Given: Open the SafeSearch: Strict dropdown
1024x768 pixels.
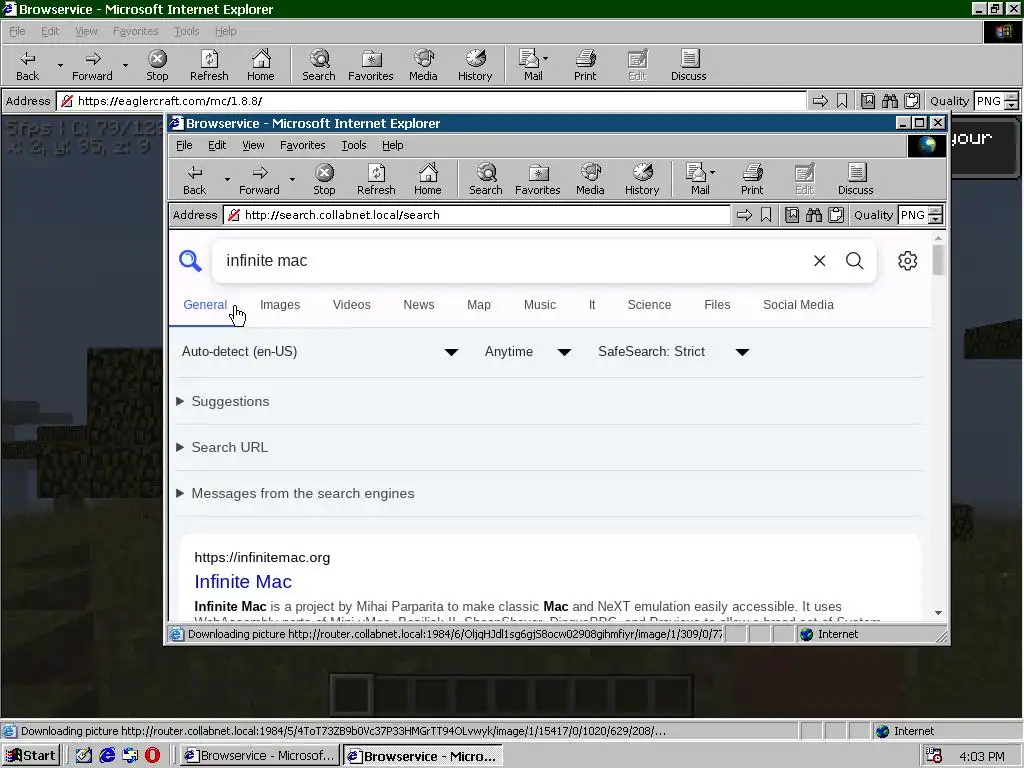Looking at the screenshot, I should pos(673,351).
